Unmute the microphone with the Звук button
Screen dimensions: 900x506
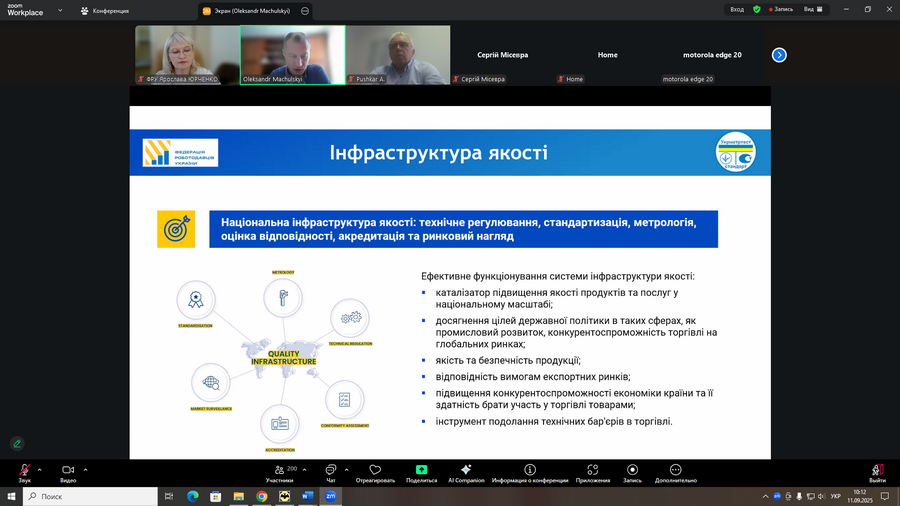click(24, 473)
